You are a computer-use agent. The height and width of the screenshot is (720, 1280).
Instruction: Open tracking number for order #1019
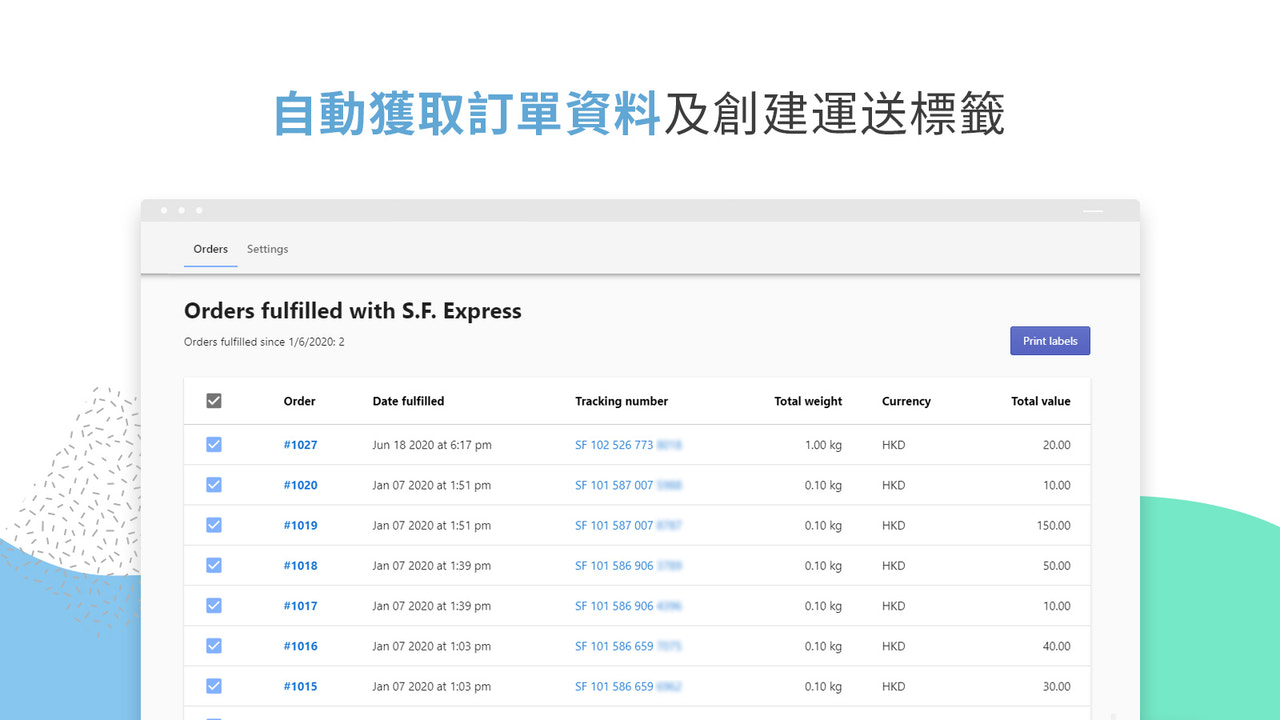[628, 525]
